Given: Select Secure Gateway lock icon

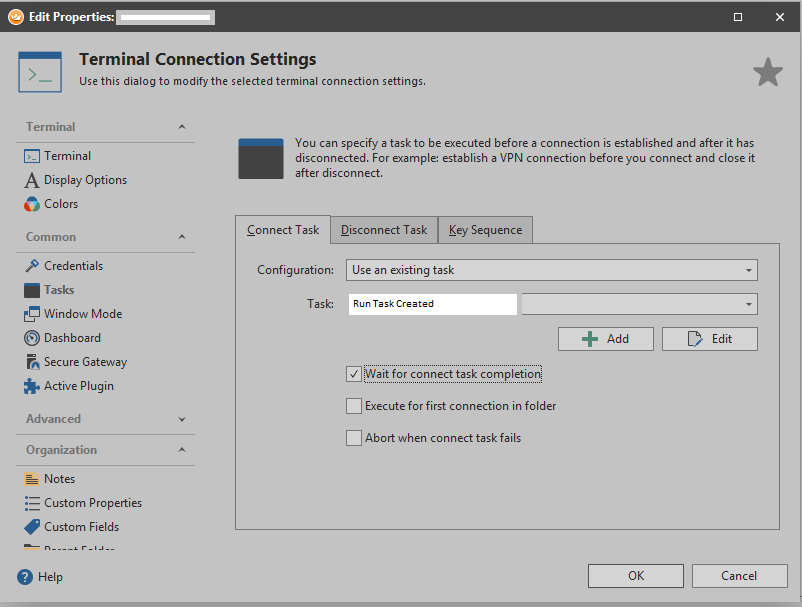Looking at the screenshot, I should coord(32,362).
